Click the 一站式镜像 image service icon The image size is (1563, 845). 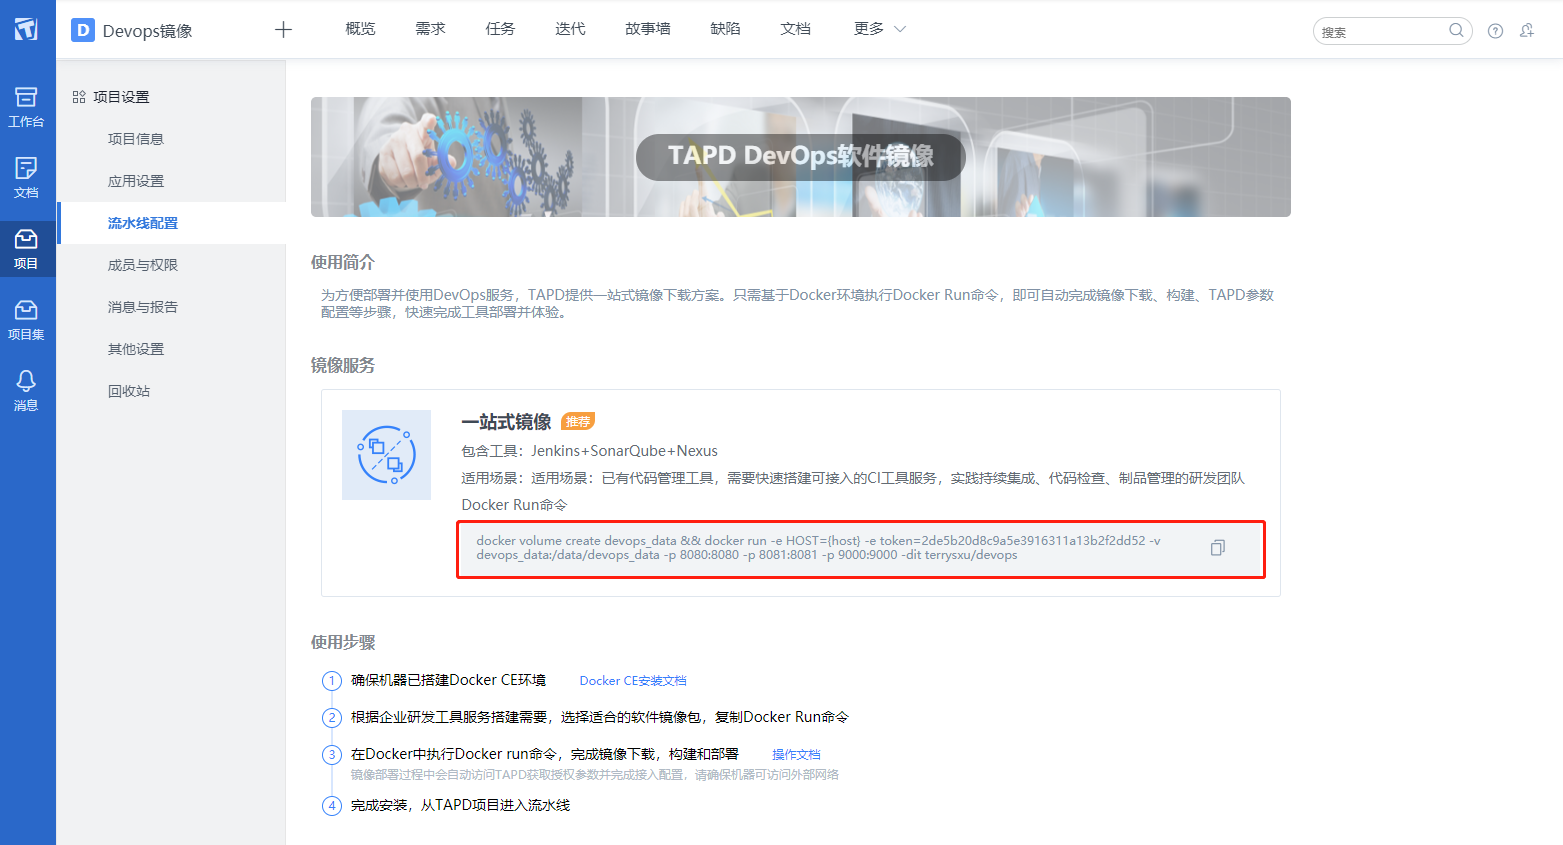point(386,455)
